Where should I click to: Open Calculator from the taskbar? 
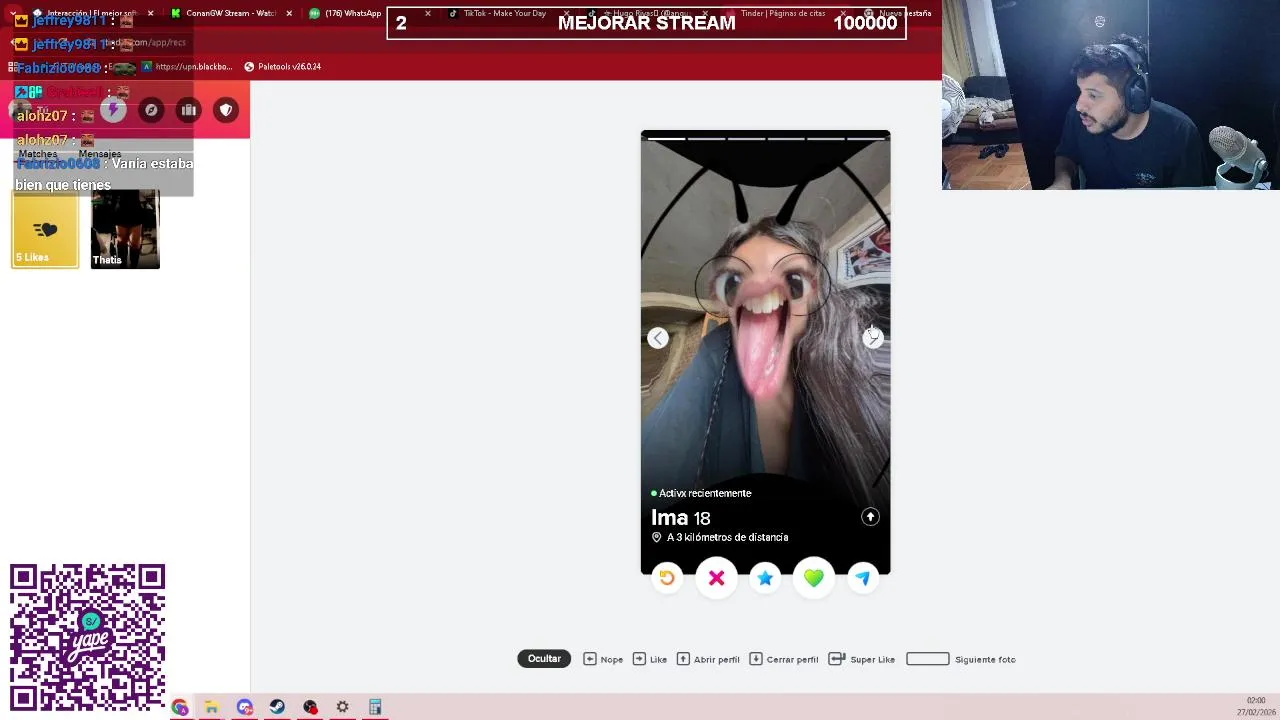(375, 707)
